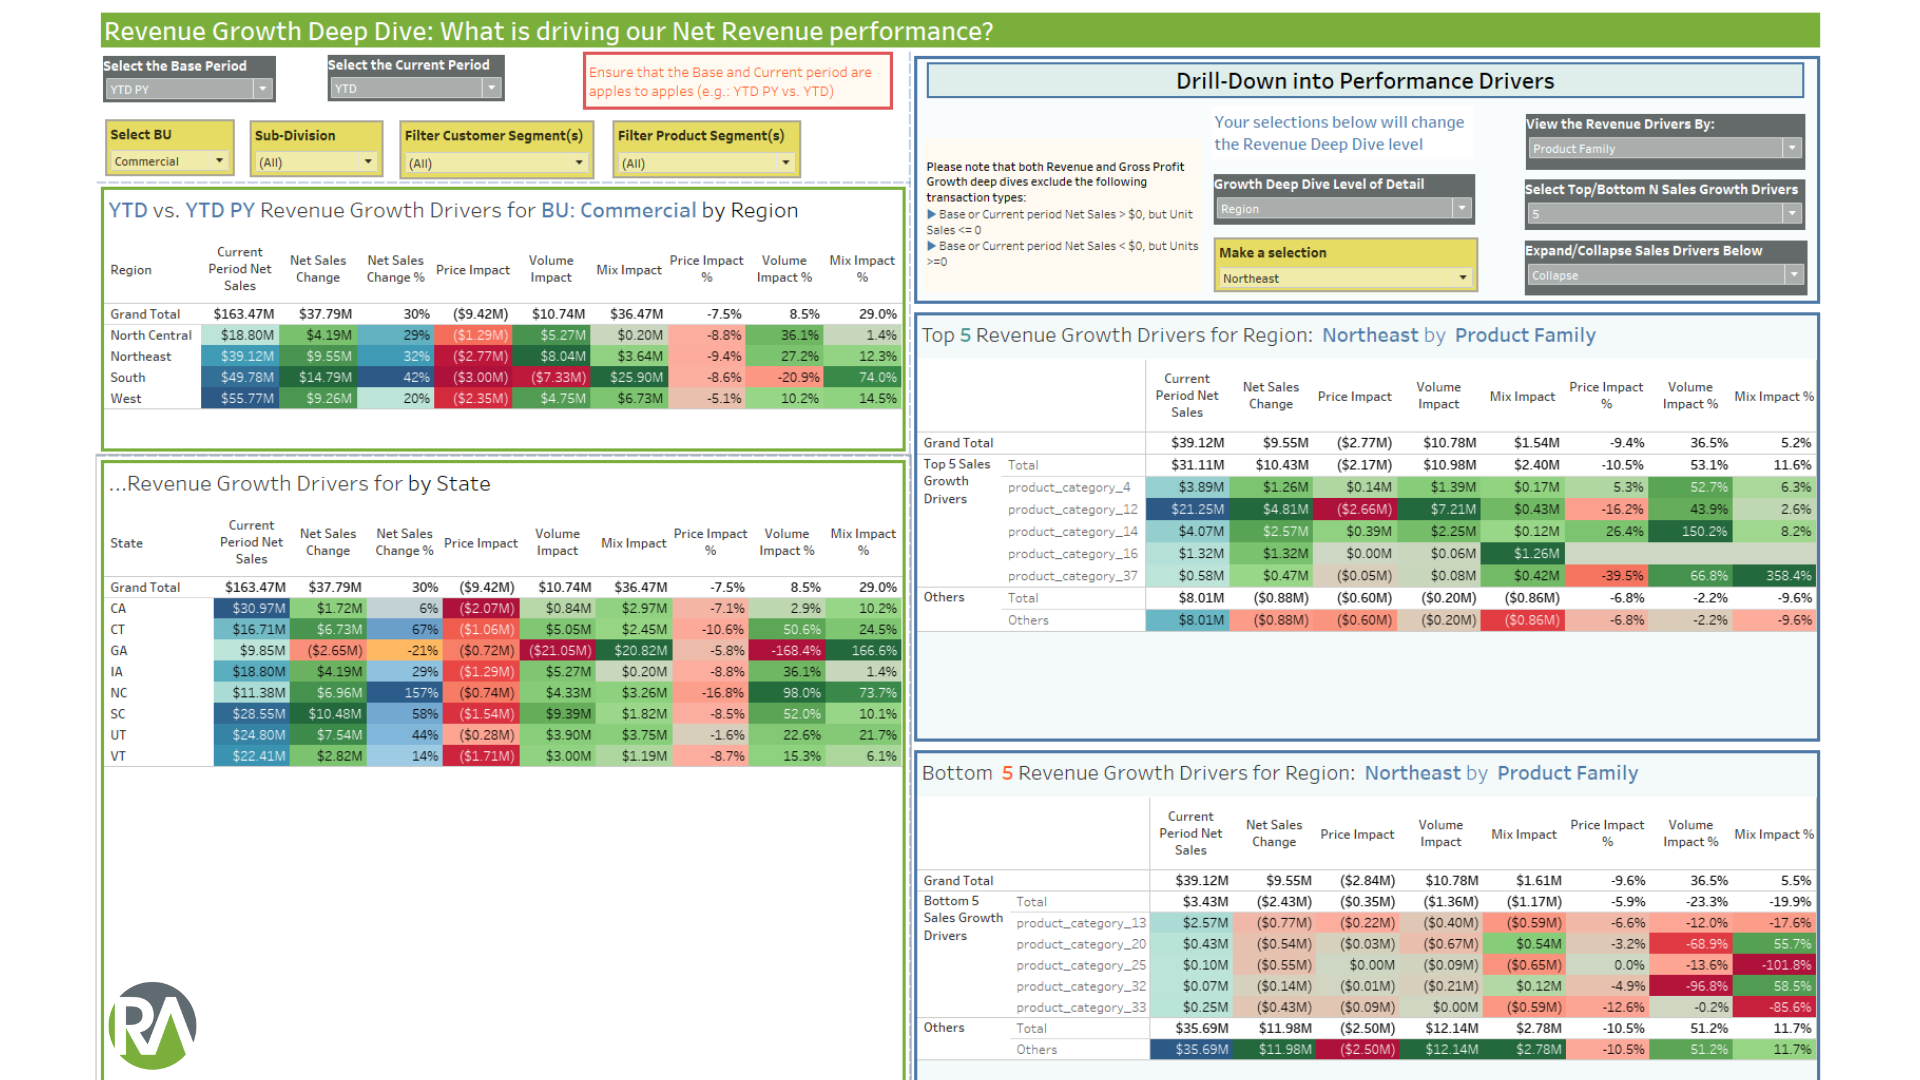The image size is (1920, 1080).
Task: Click the State column header
Action: 126,543
